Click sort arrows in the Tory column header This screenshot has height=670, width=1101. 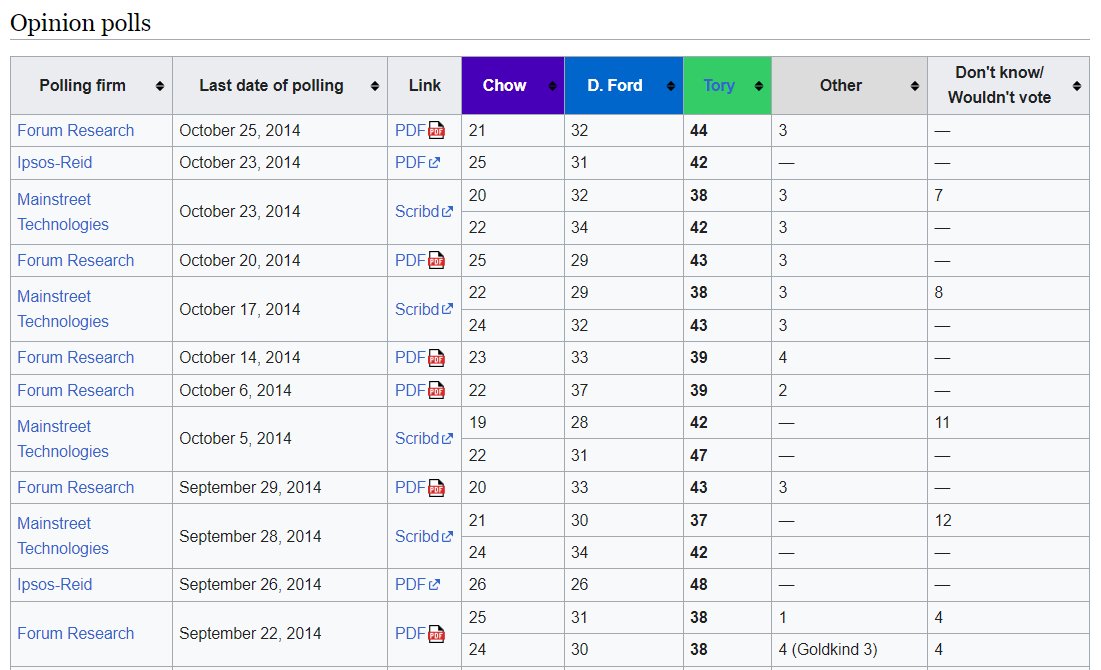point(760,86)
